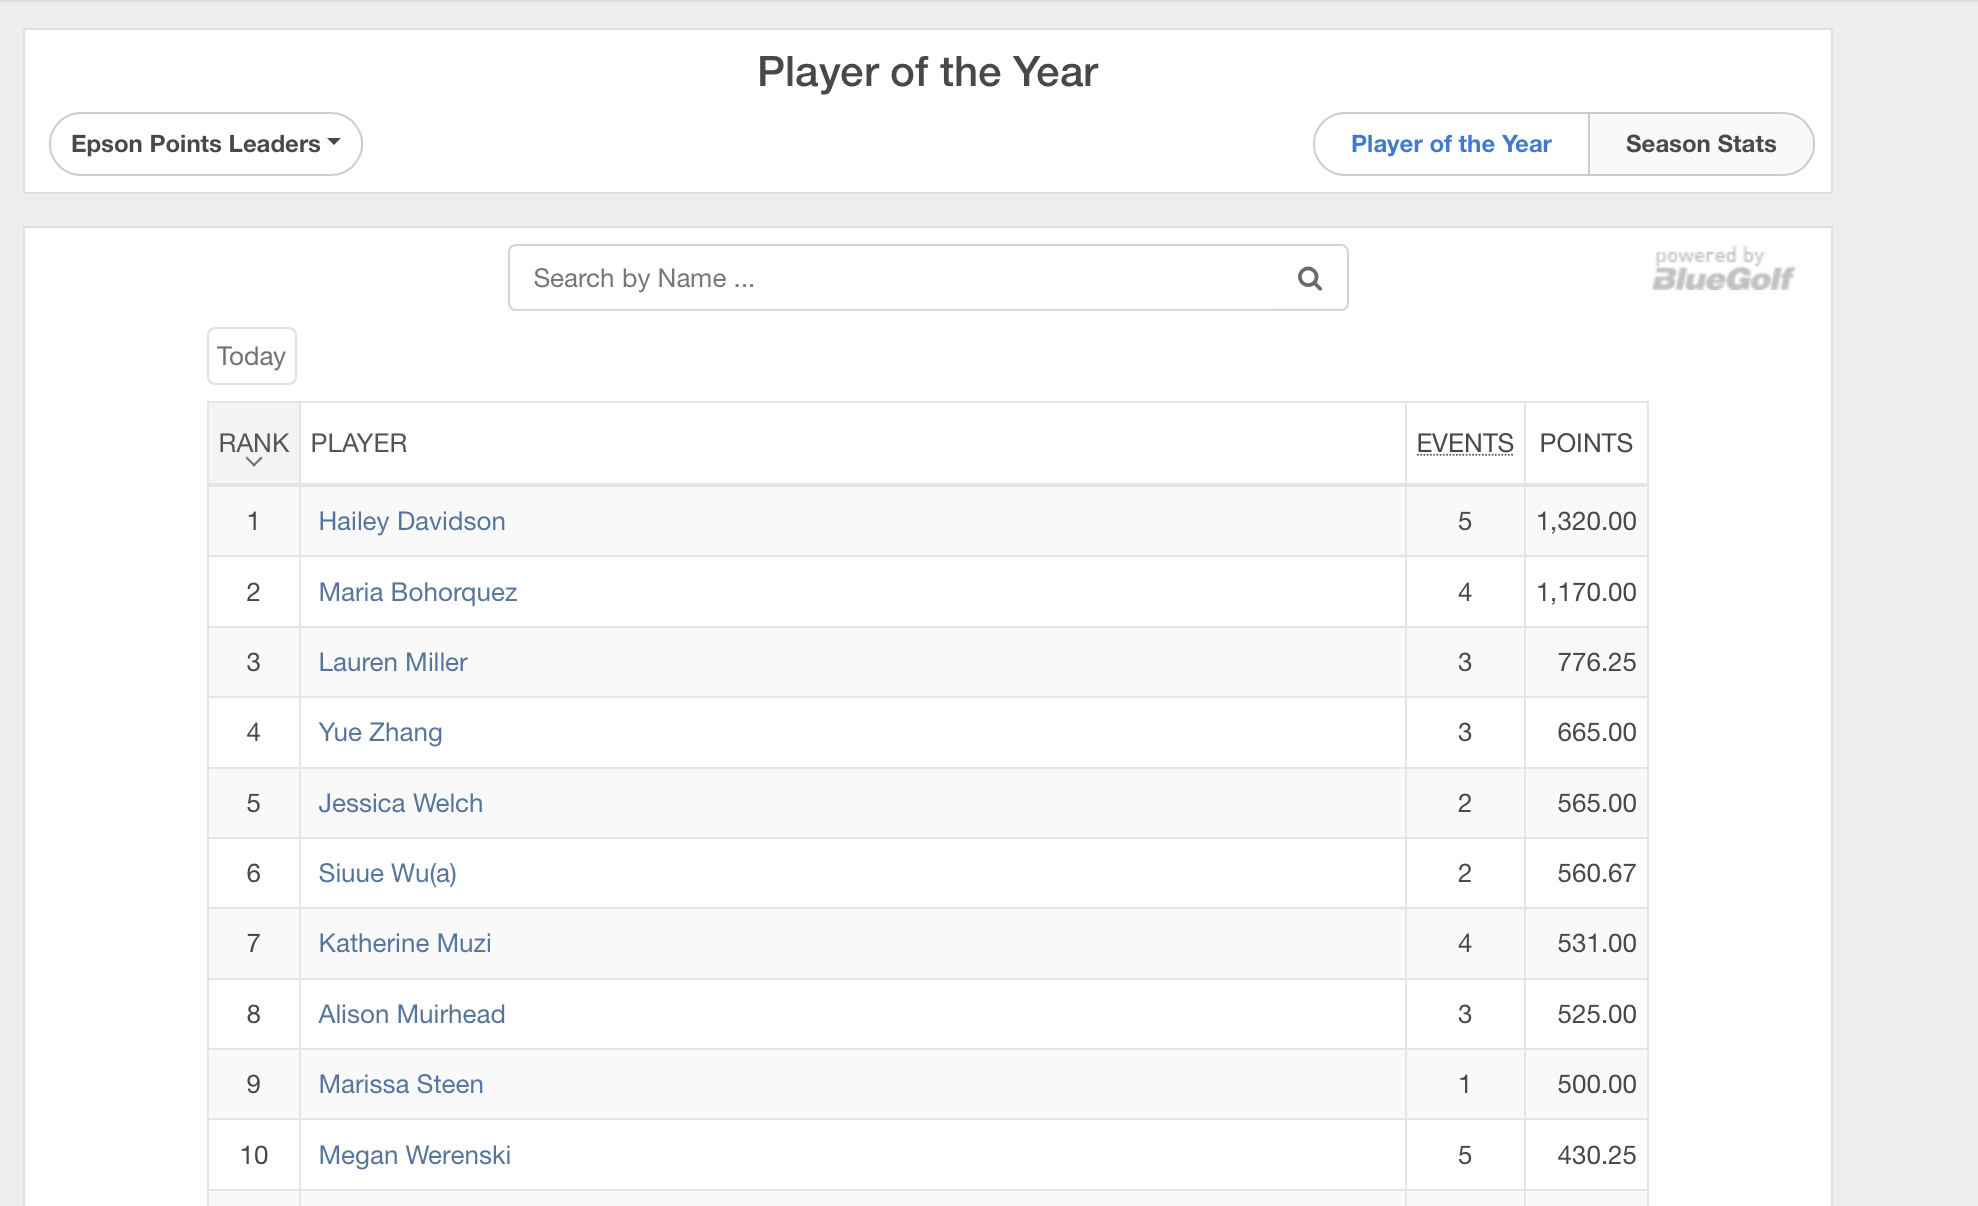This screenshot has height=1206, width=1978.
Task: Sort by the RANK column chevron
Action: (254, 461)
